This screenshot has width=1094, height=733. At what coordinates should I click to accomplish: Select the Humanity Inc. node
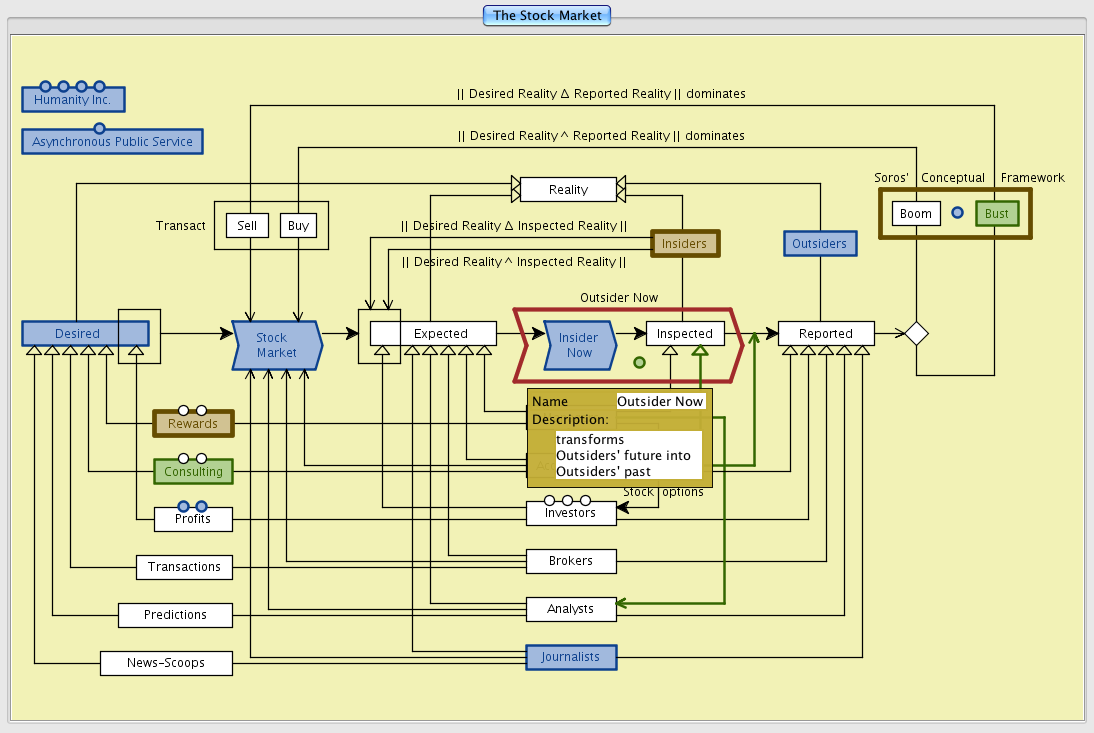coord(73,100)
